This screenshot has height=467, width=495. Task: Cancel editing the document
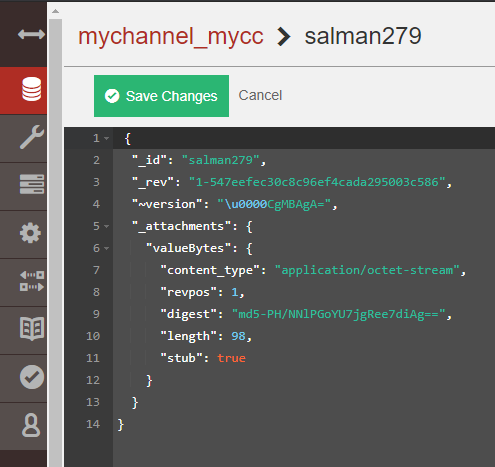tap(260, 96)
